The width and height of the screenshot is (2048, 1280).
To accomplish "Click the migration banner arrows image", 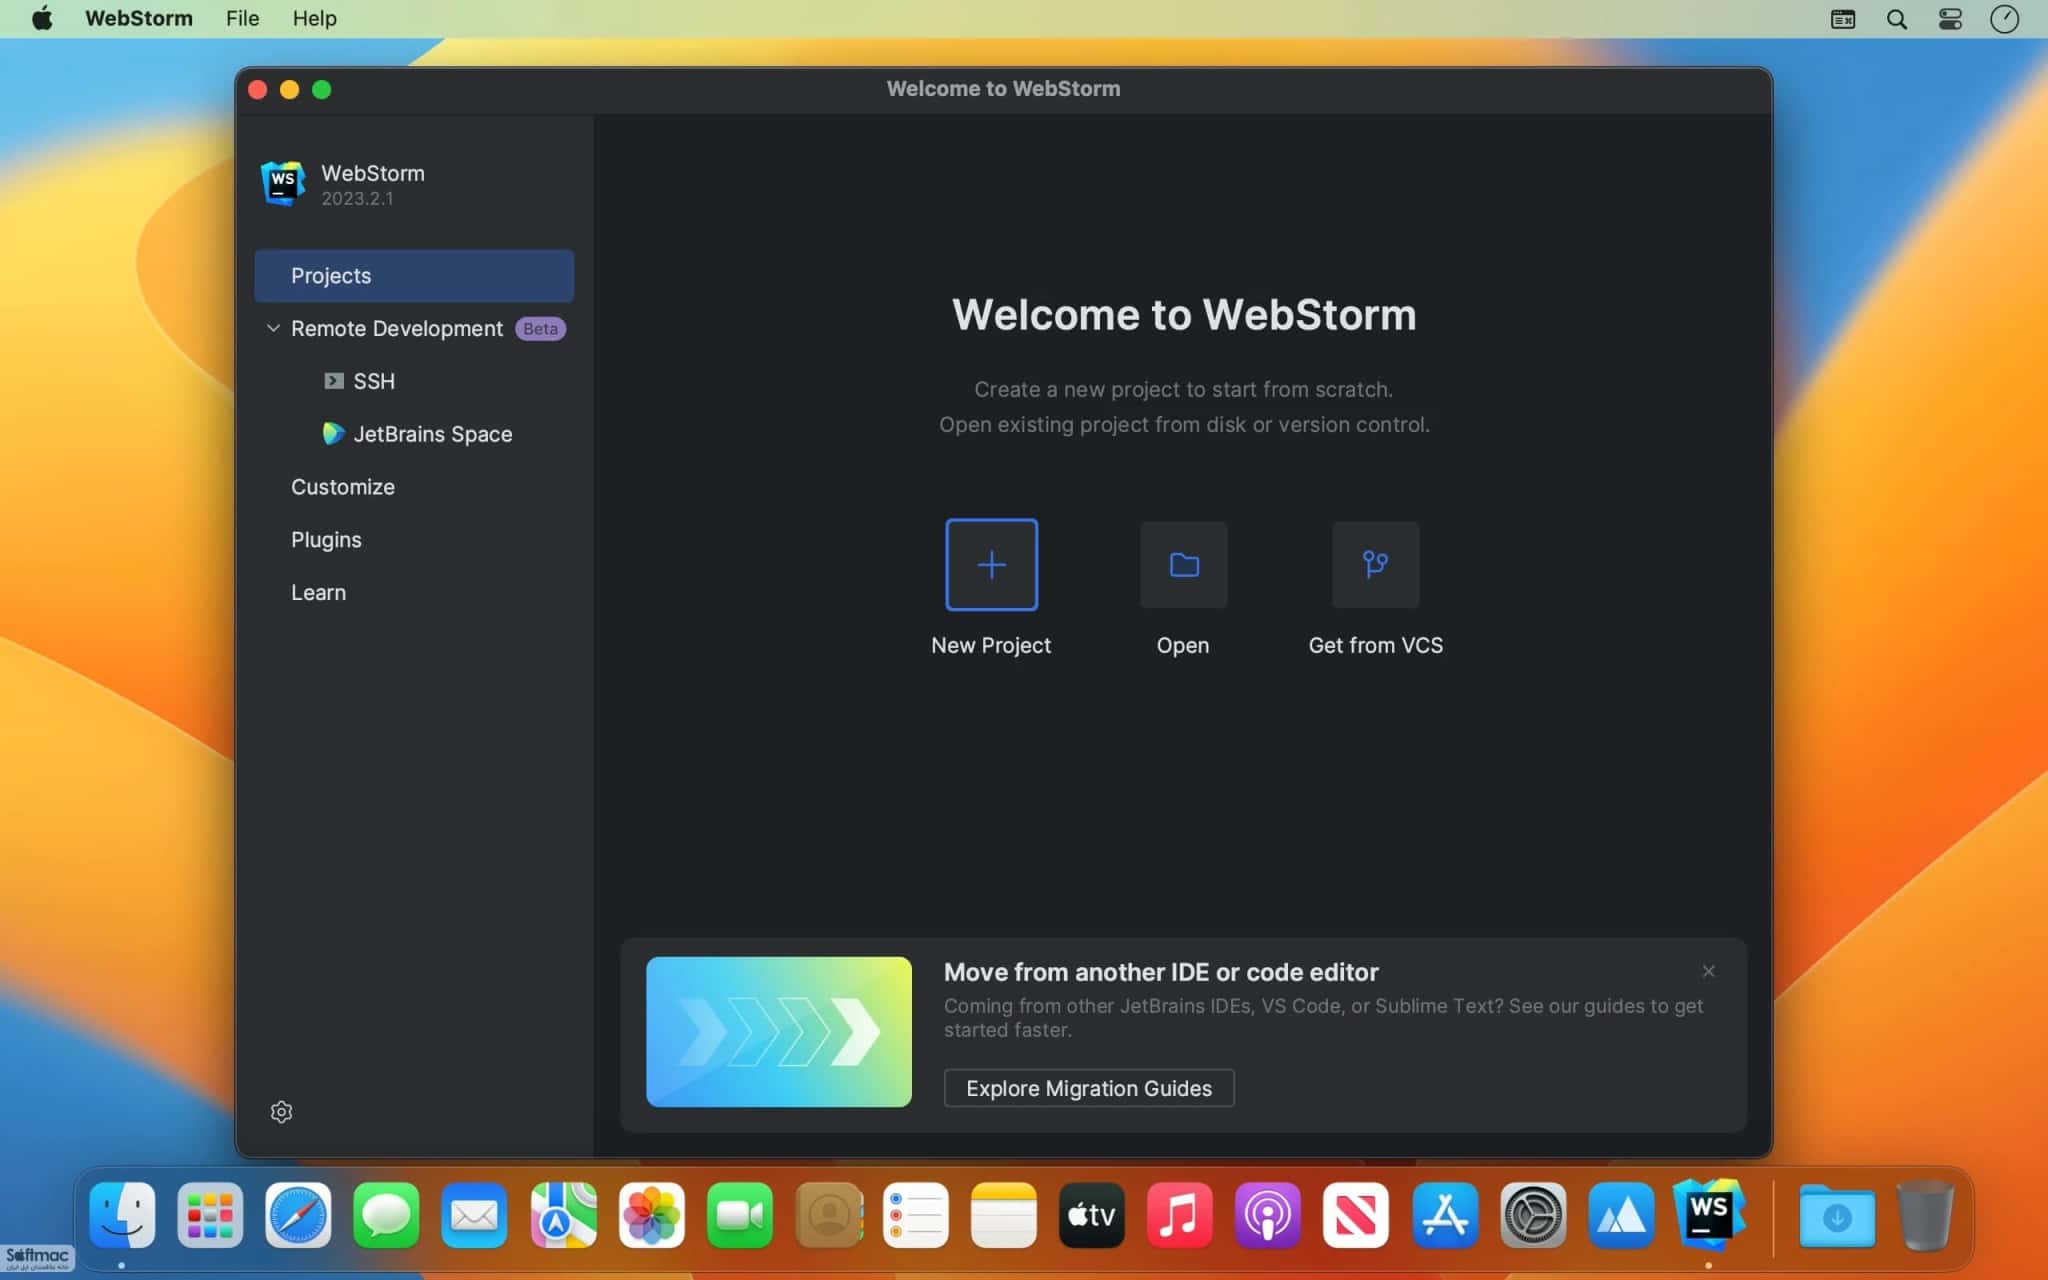I will click(778, 1032).
